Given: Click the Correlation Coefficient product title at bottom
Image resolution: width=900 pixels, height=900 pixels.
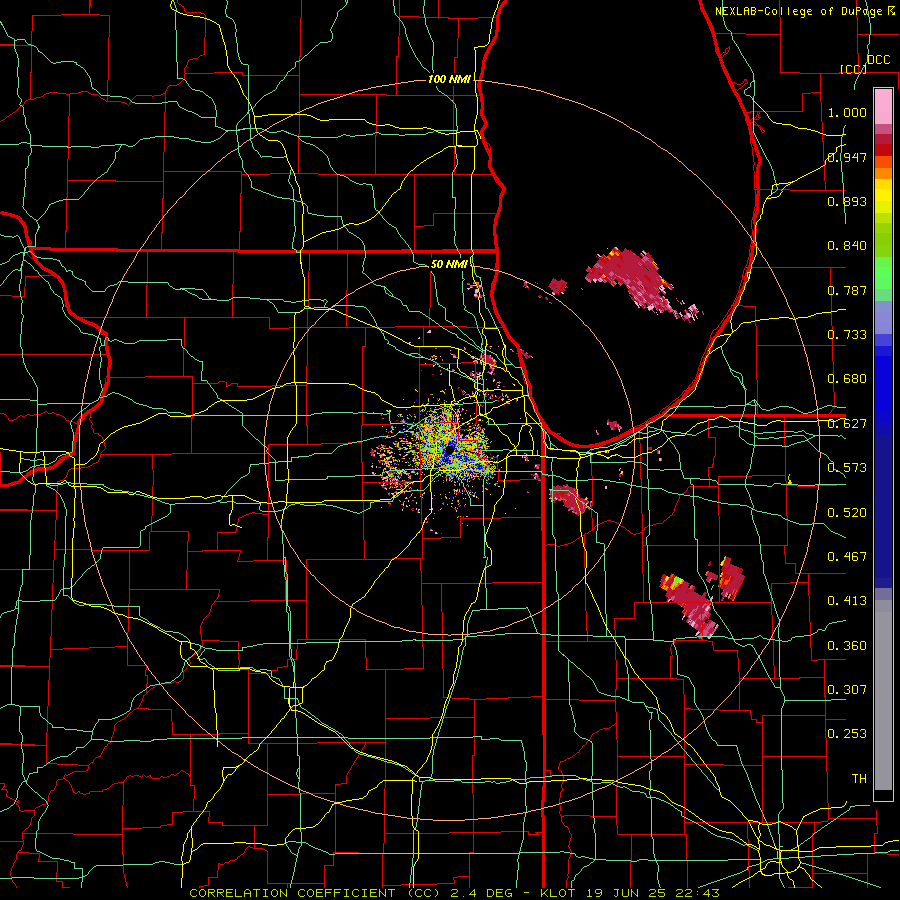Looking at the screenshot, I should point(454,893).
